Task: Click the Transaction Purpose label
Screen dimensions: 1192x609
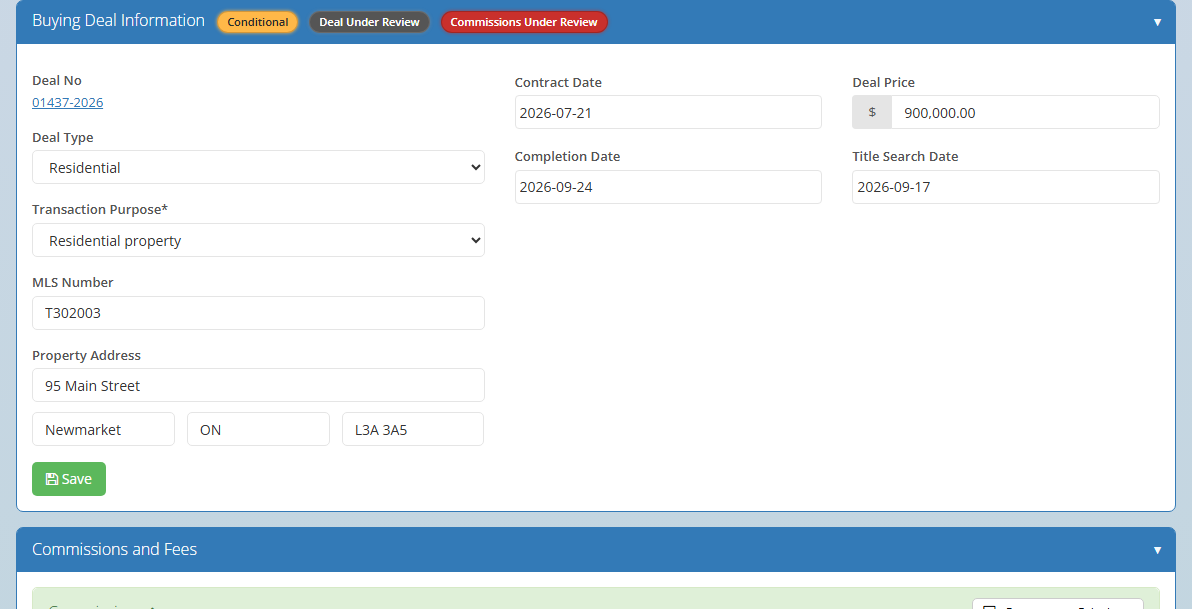Action: coord(100,210)
